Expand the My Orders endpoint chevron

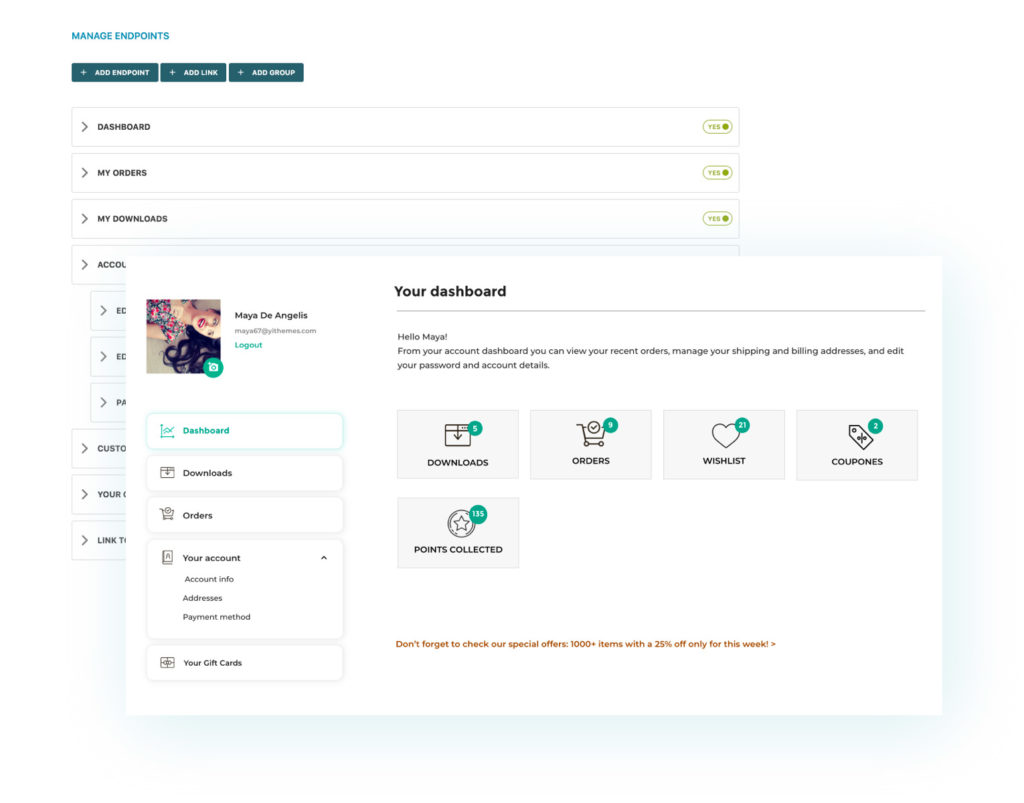point(85,173)
